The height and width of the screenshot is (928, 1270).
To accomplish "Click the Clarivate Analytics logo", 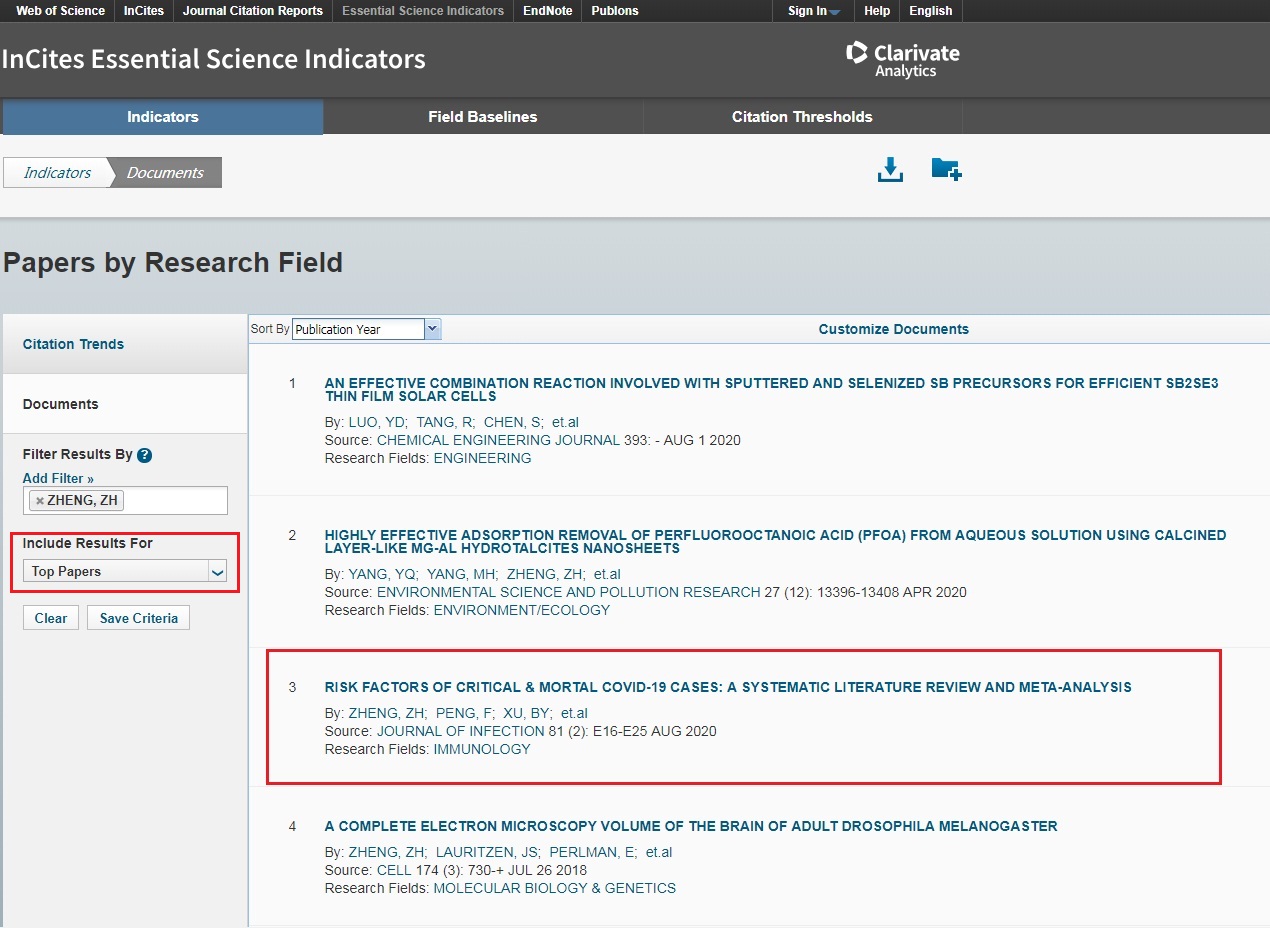I will [x=903, y=59].
